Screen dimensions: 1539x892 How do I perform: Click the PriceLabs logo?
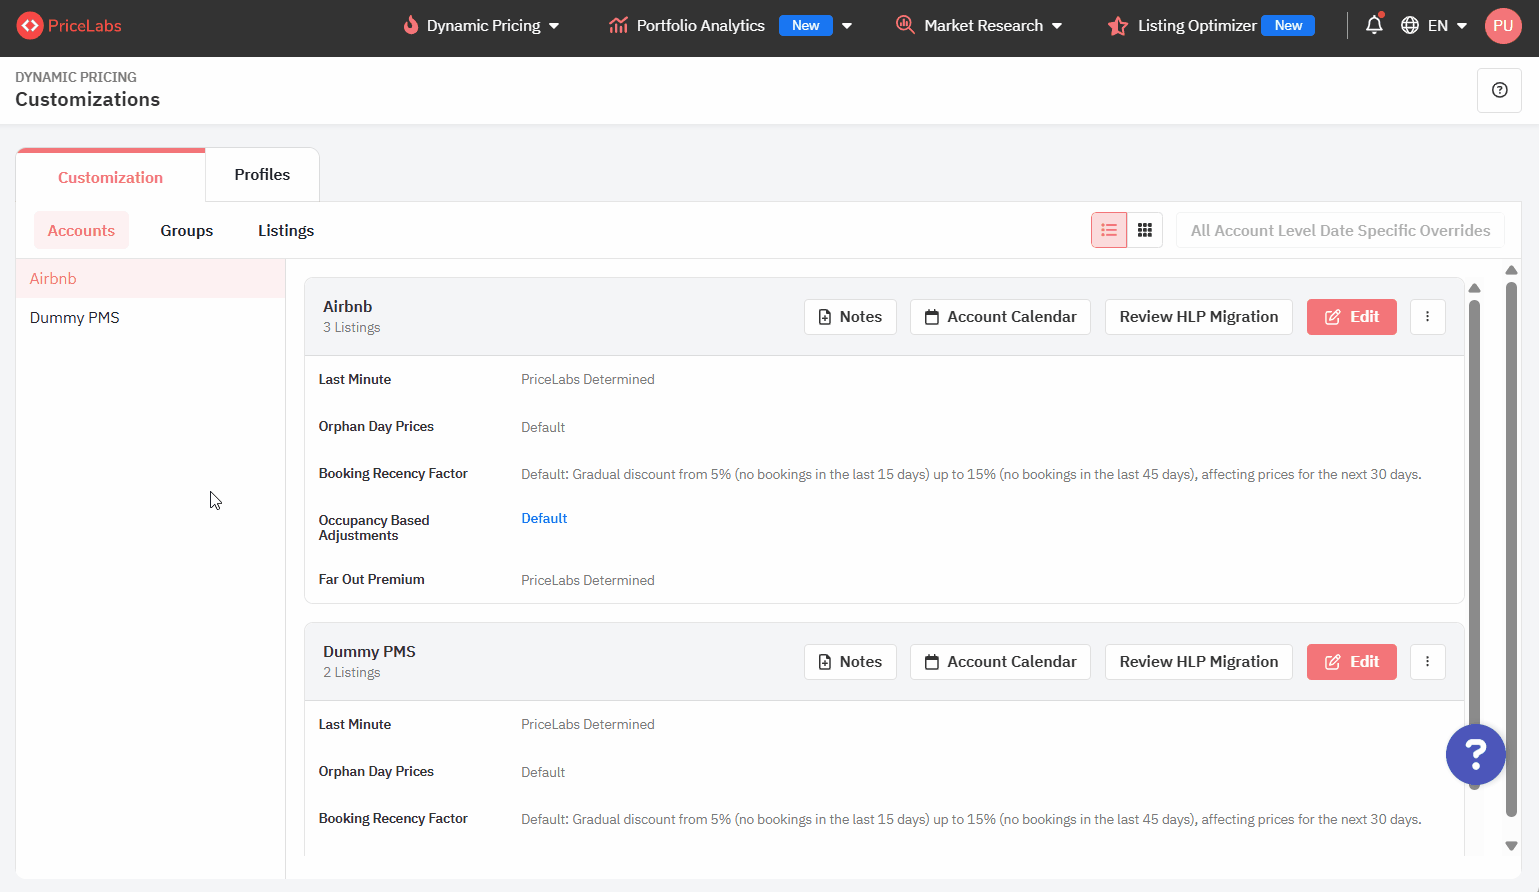coord(69,26)
